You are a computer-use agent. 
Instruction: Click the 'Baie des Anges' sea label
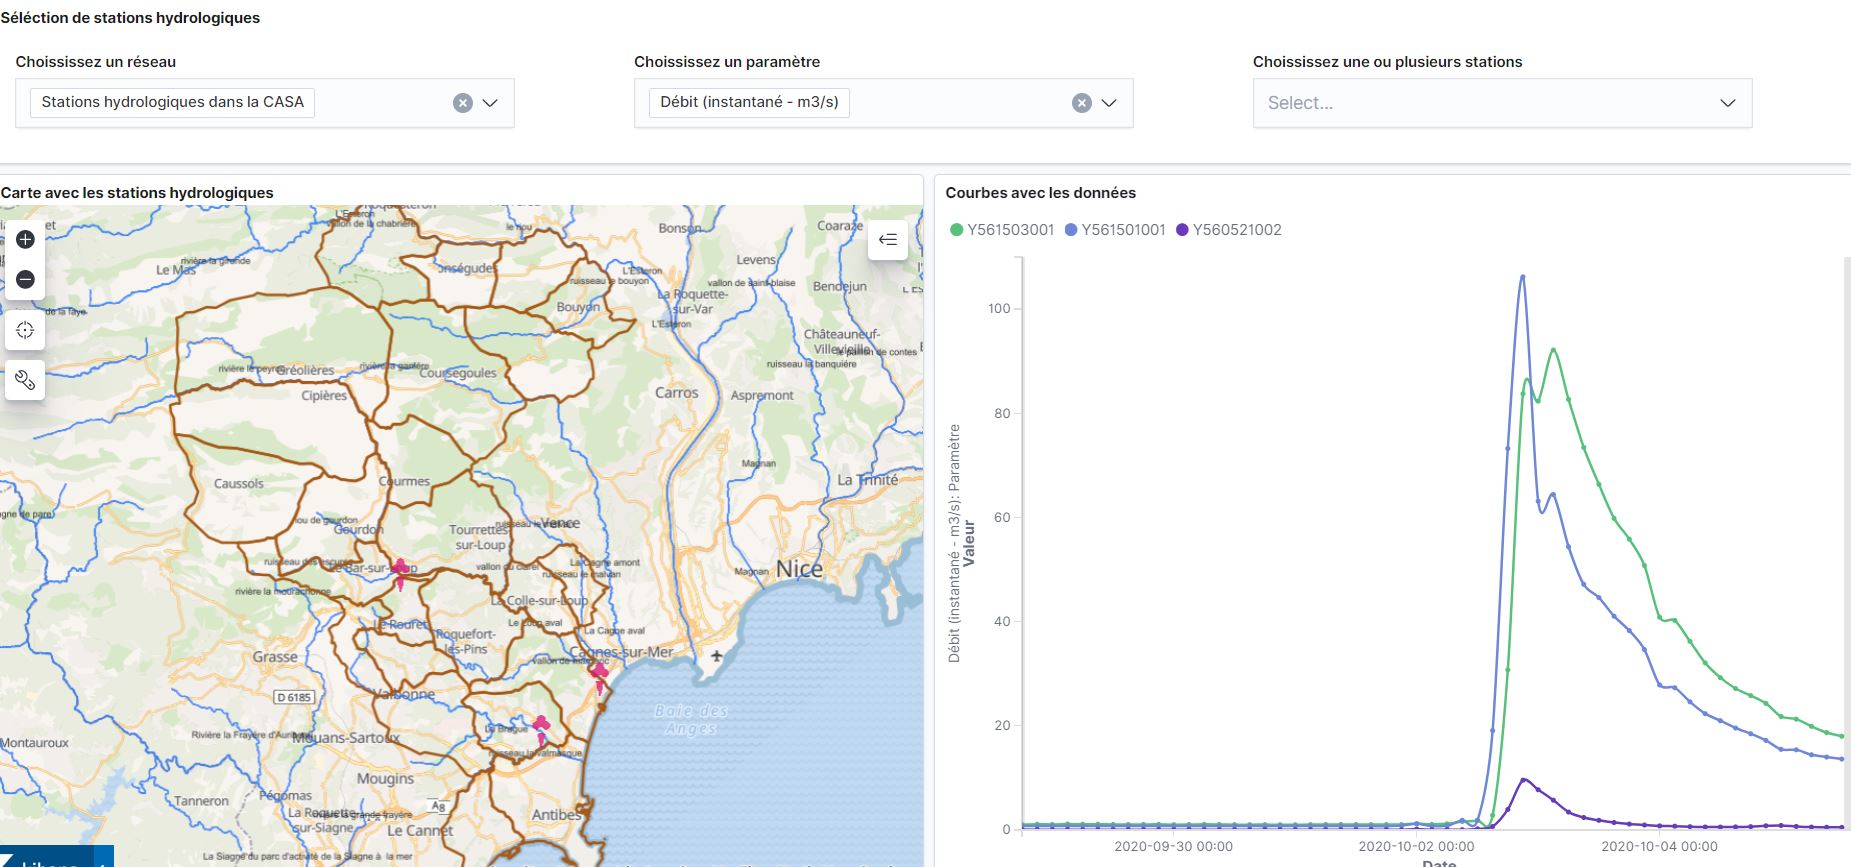point(691,719)
